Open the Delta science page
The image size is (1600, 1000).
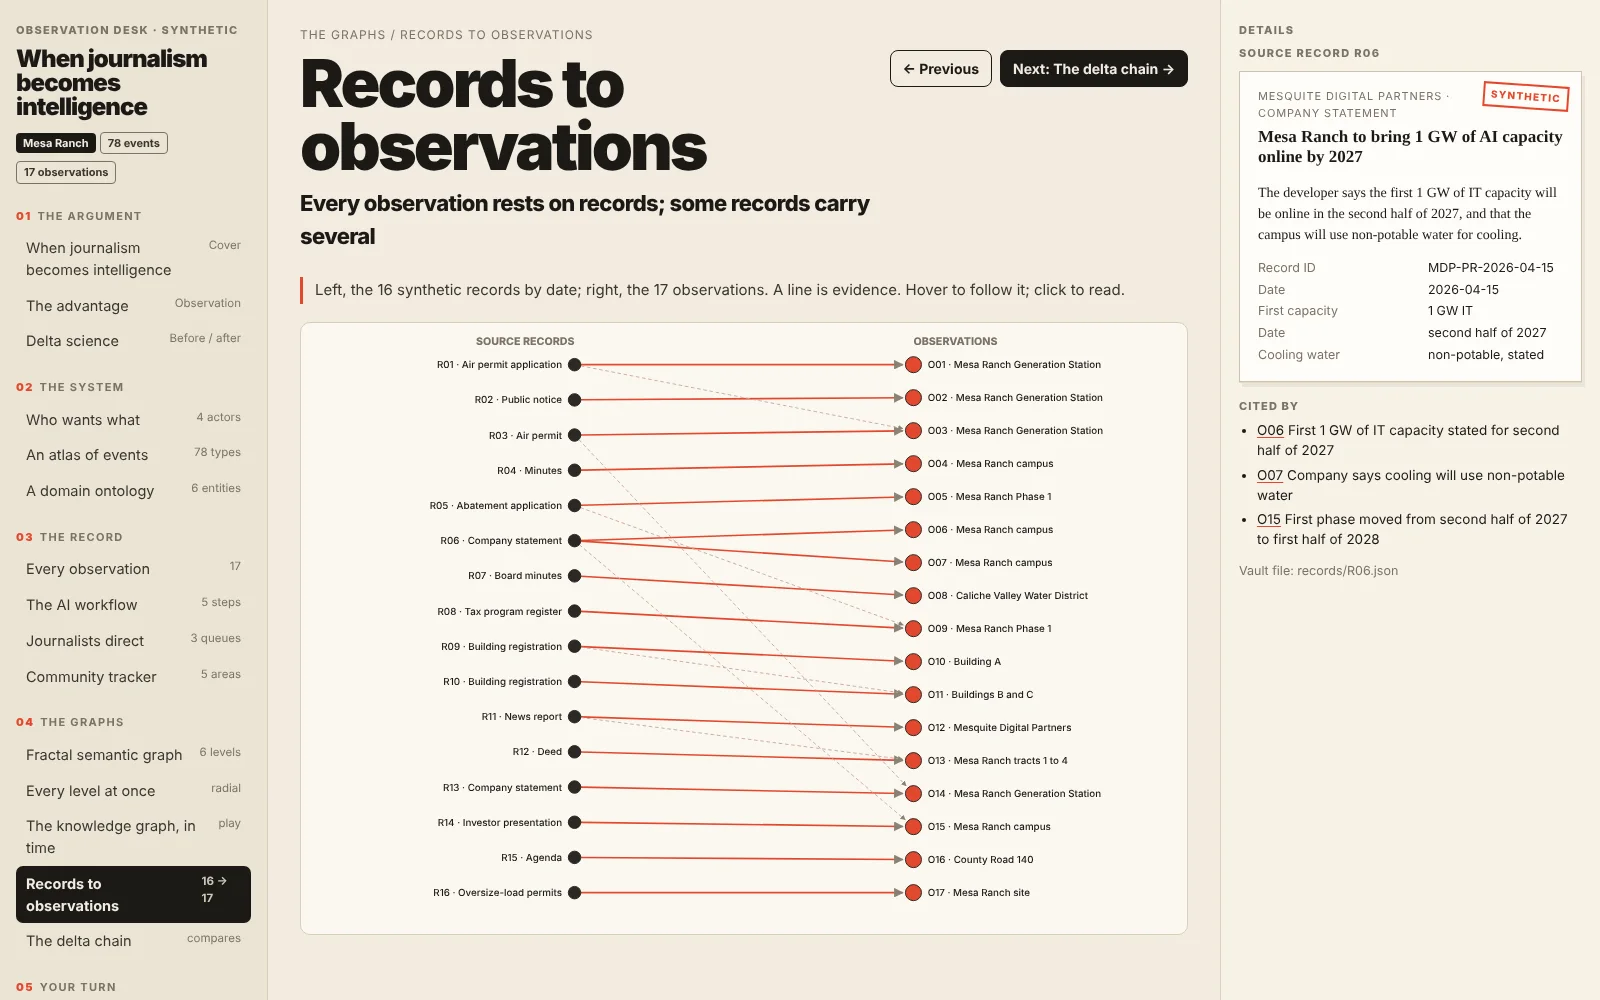tap(133, 341)
